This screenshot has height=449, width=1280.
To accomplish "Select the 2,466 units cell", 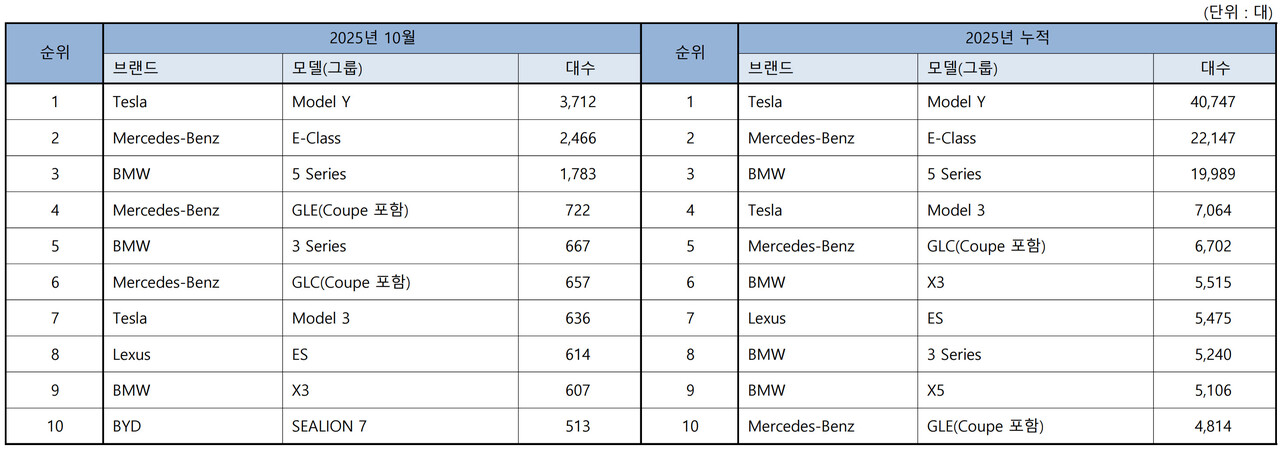I will coord(578,138).
